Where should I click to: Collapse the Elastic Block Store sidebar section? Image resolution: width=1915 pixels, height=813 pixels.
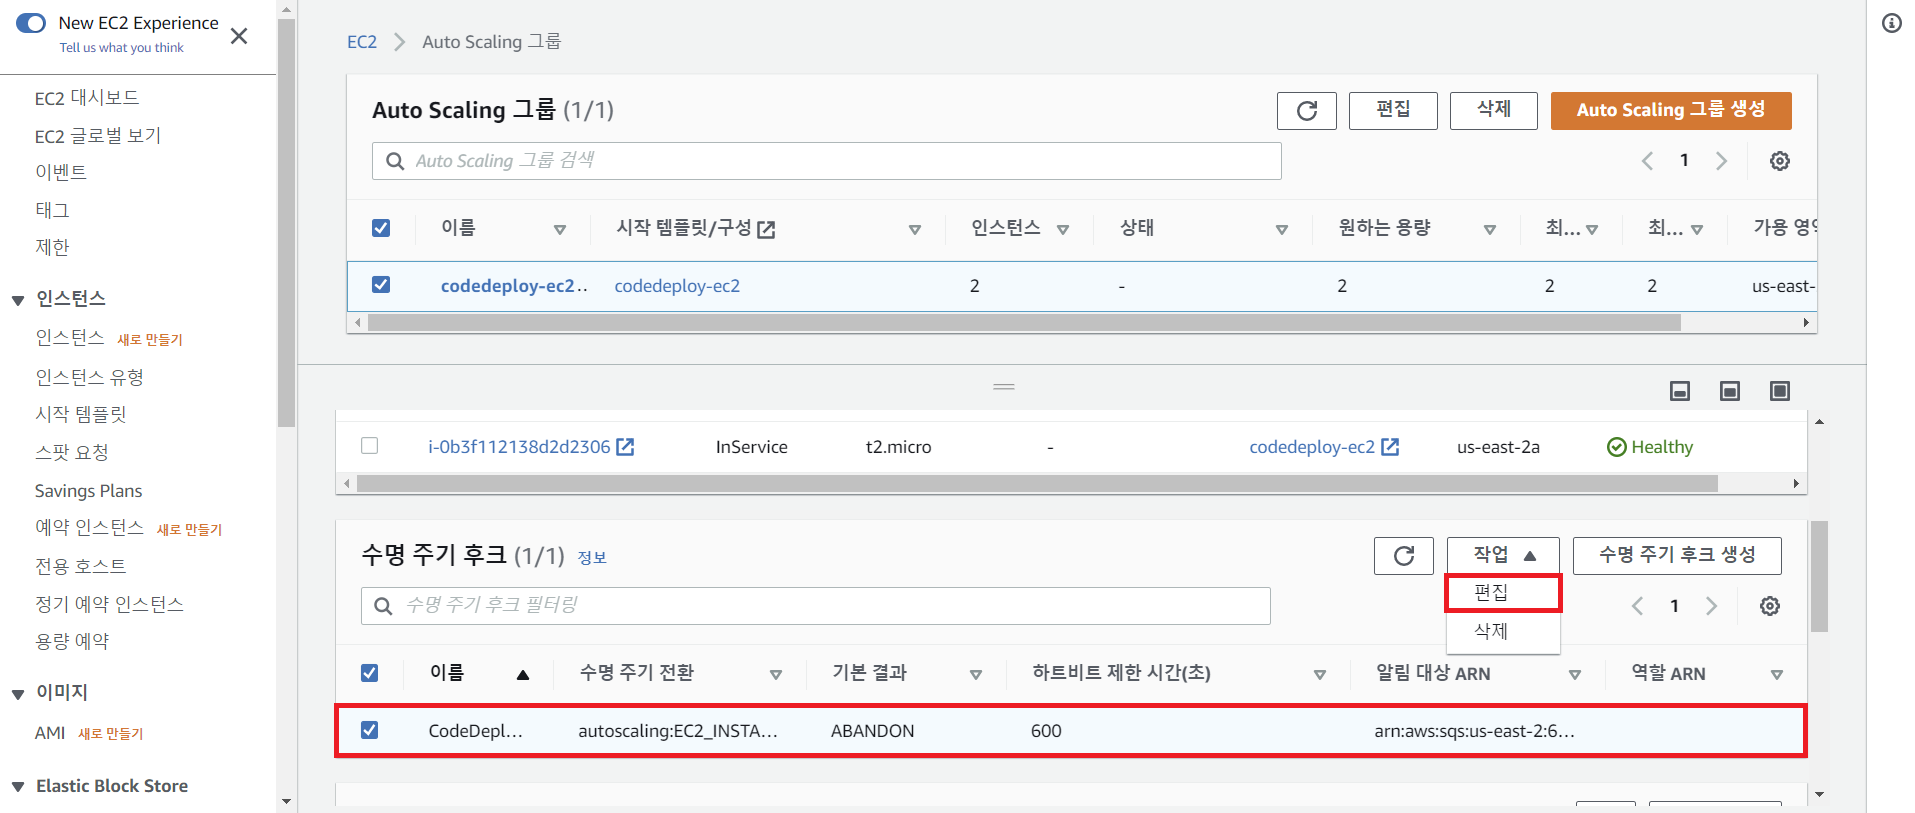pyautogui.click(x=18, y=787)
